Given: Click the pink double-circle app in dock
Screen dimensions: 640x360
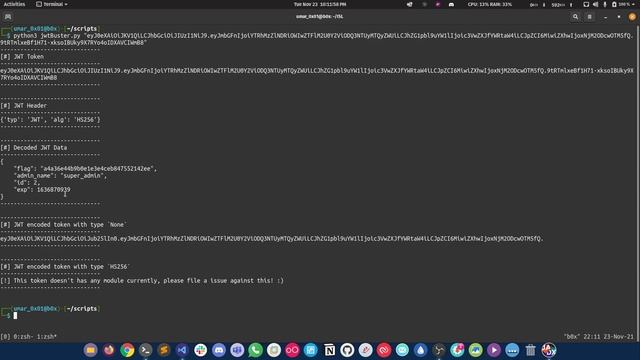Looking at the screenshot, I should coord(292,350).
